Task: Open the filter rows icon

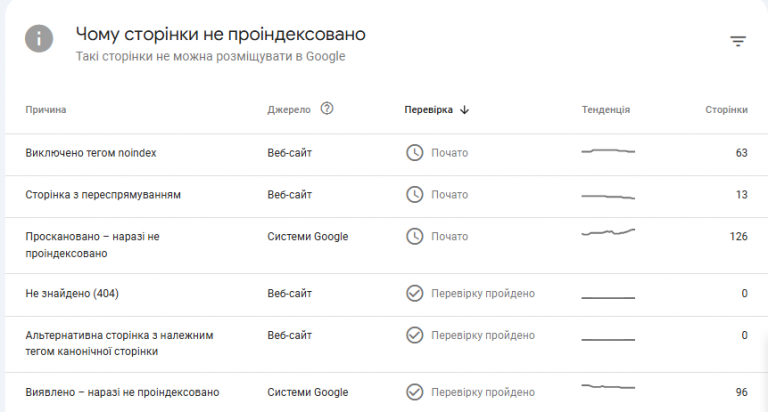Action: click(x=738, y=41)
